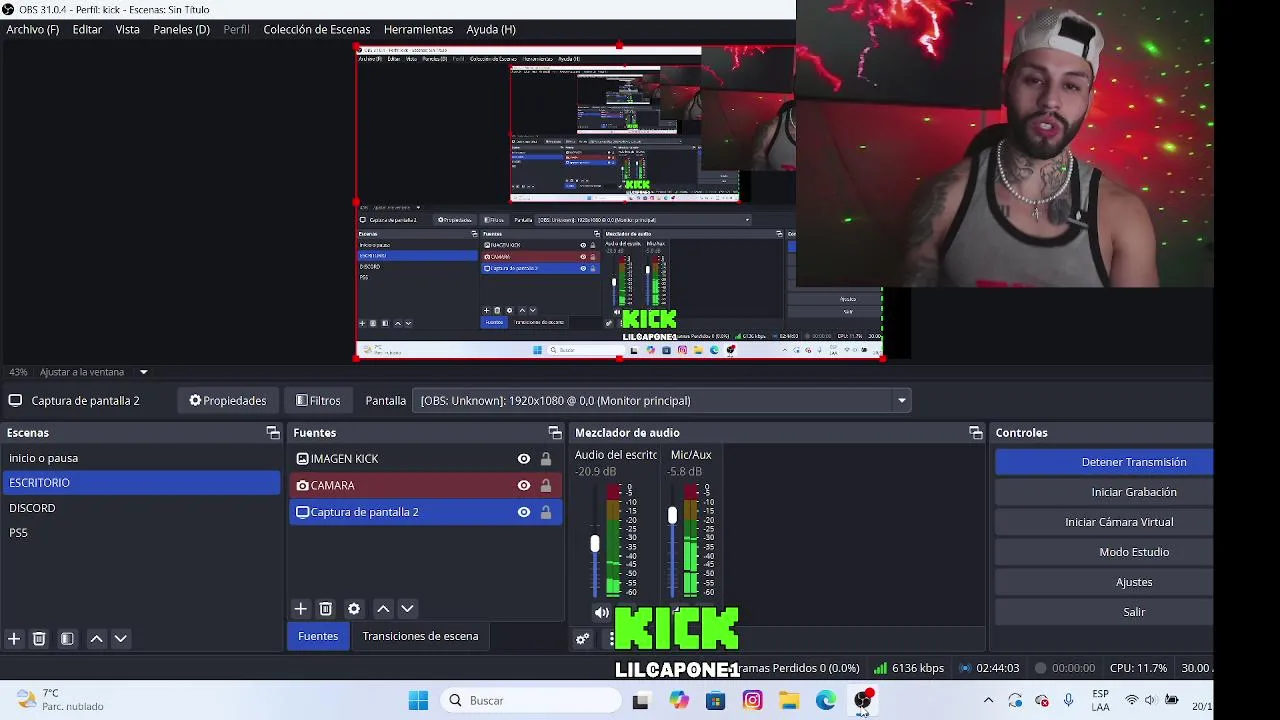Screen dimensions: 1280x720
Task: Open source Propiedades button
Action: (x=228, y=400)
